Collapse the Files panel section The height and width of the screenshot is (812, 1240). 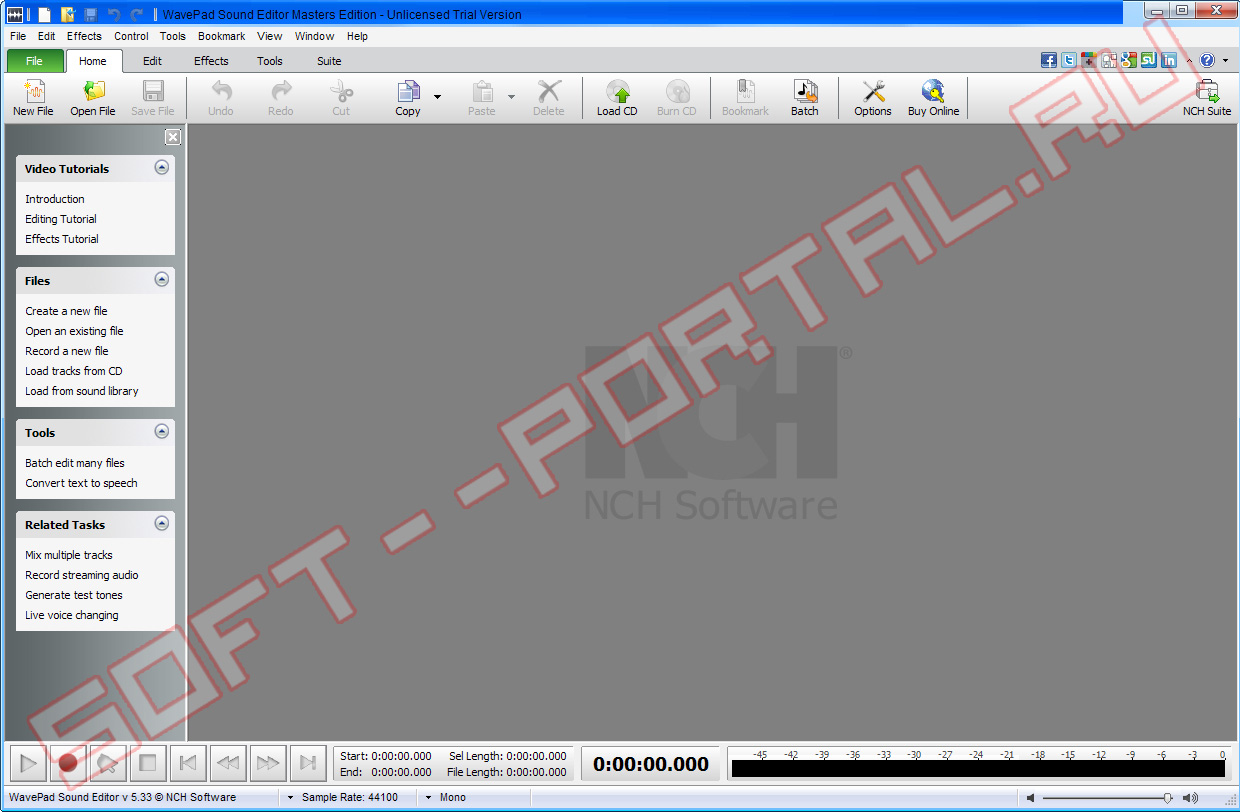tap(162, 280)
